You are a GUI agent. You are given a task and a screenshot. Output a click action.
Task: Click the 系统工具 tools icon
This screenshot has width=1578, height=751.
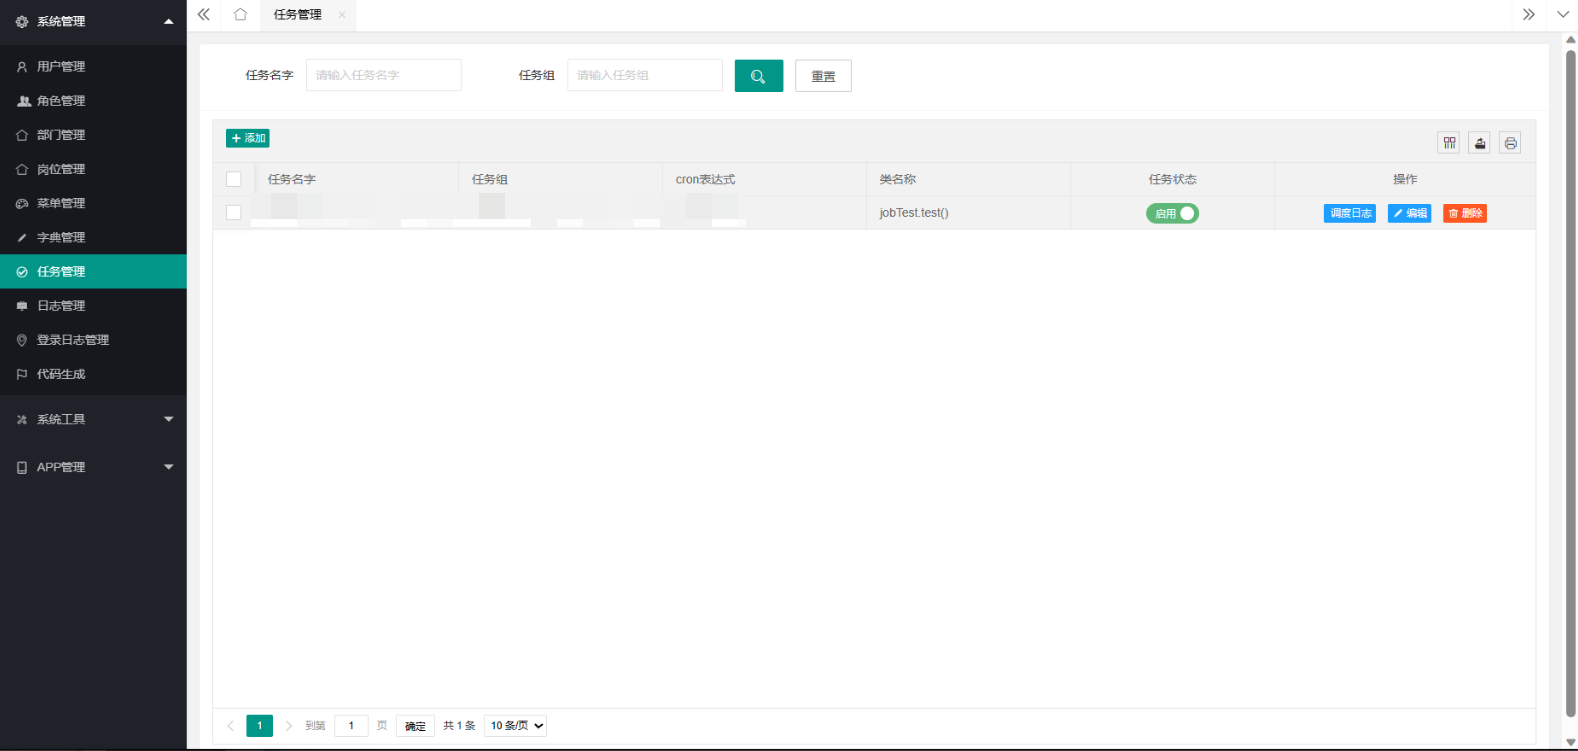click(22, 419)
